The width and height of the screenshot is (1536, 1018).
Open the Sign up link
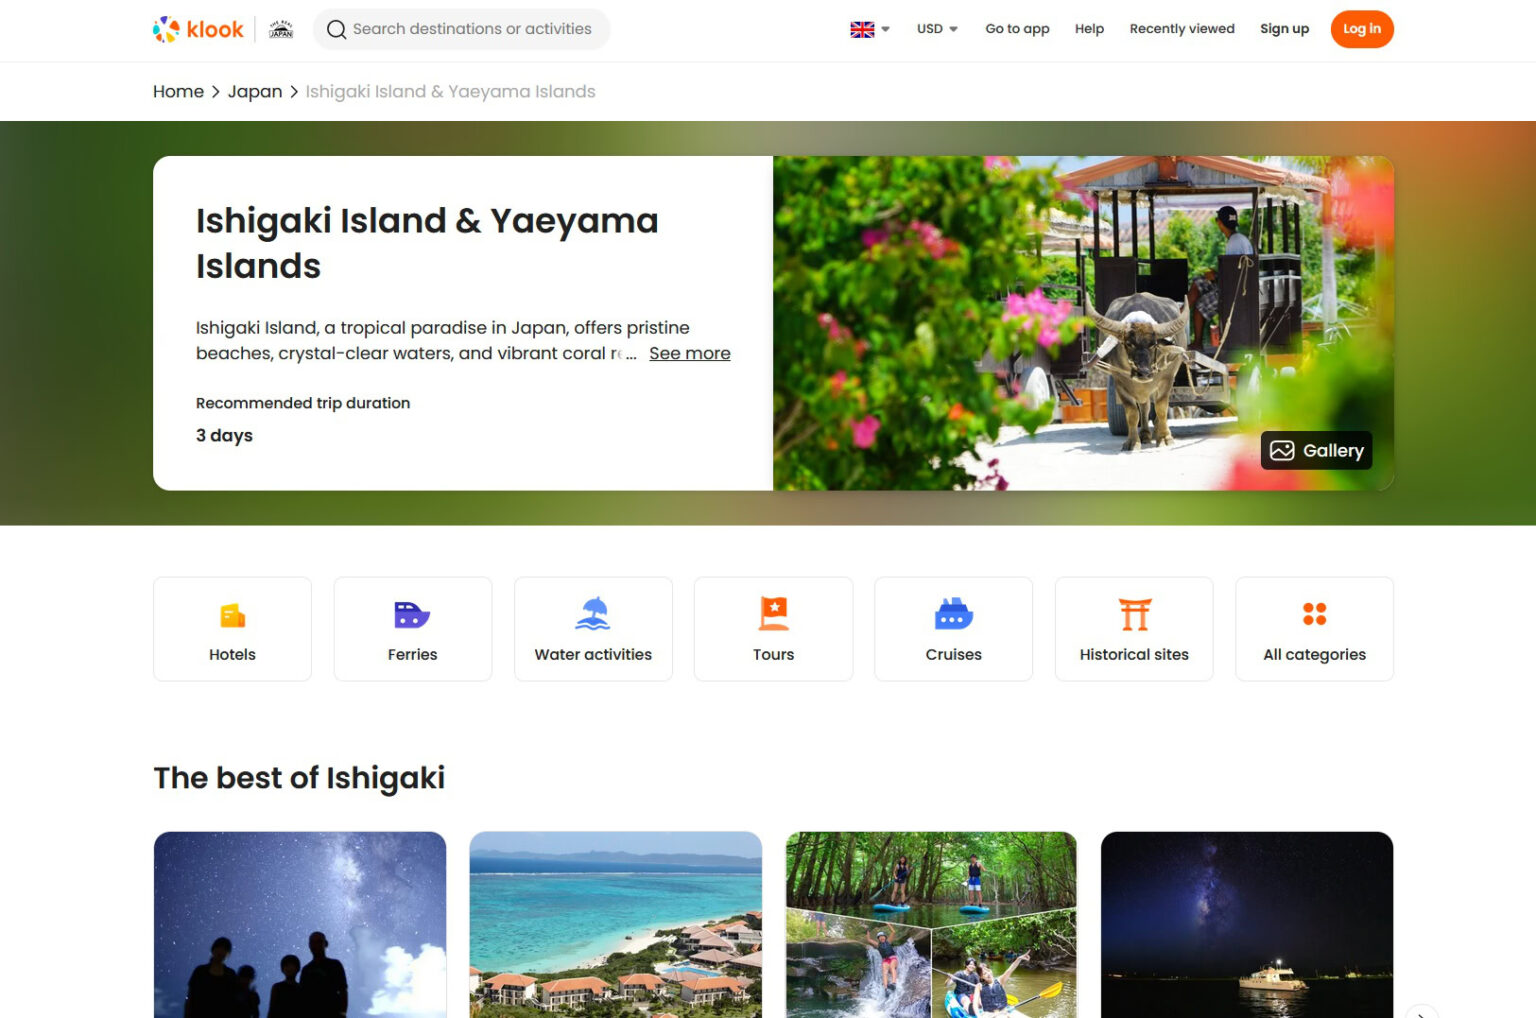(x=1284, y=29)
